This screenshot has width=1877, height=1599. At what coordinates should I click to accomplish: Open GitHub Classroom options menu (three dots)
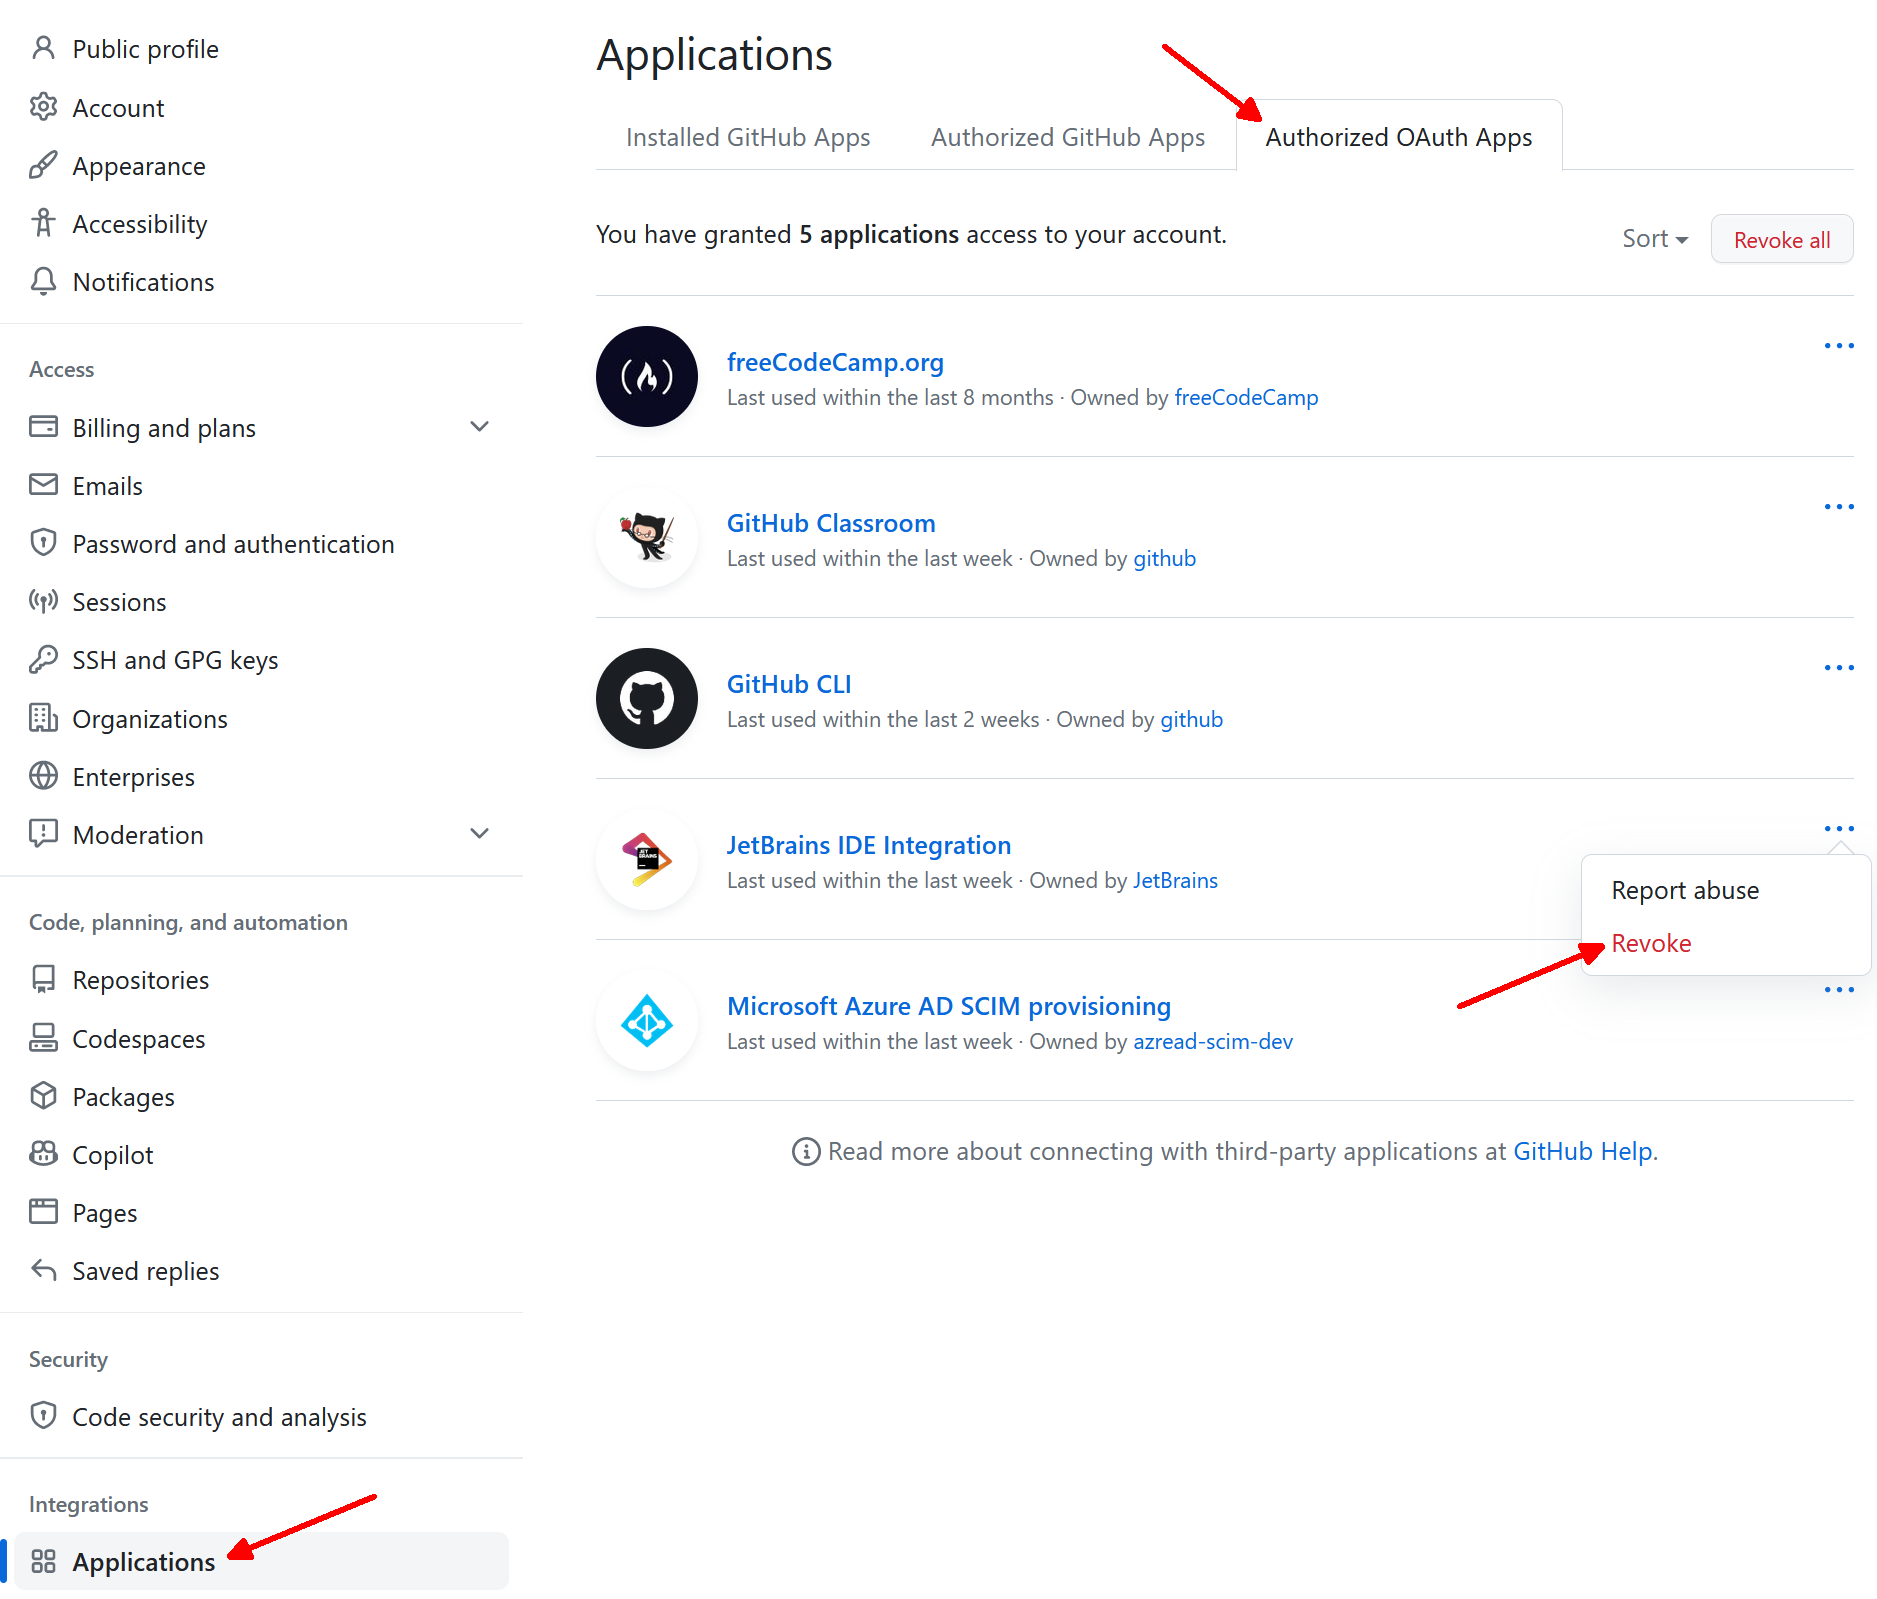(x=1839, y=507)
